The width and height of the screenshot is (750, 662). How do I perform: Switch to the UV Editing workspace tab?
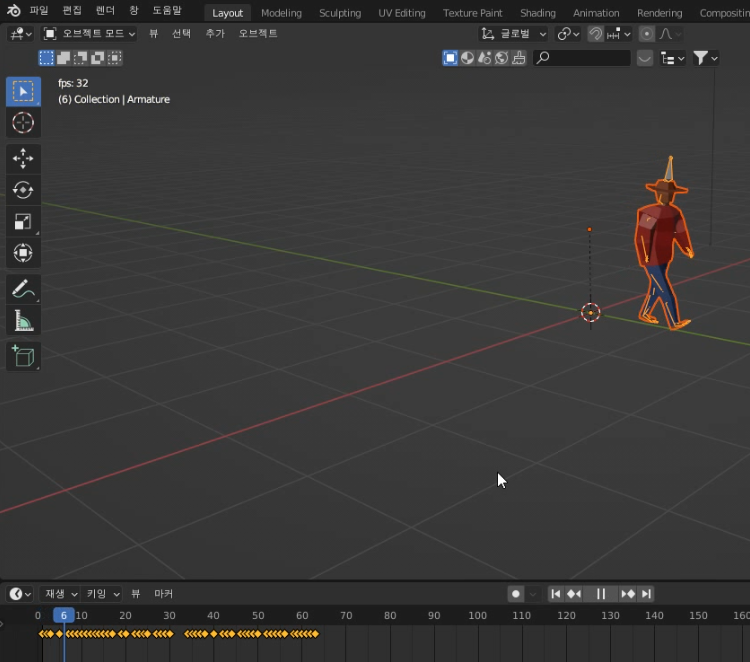[x=402, y=13]
